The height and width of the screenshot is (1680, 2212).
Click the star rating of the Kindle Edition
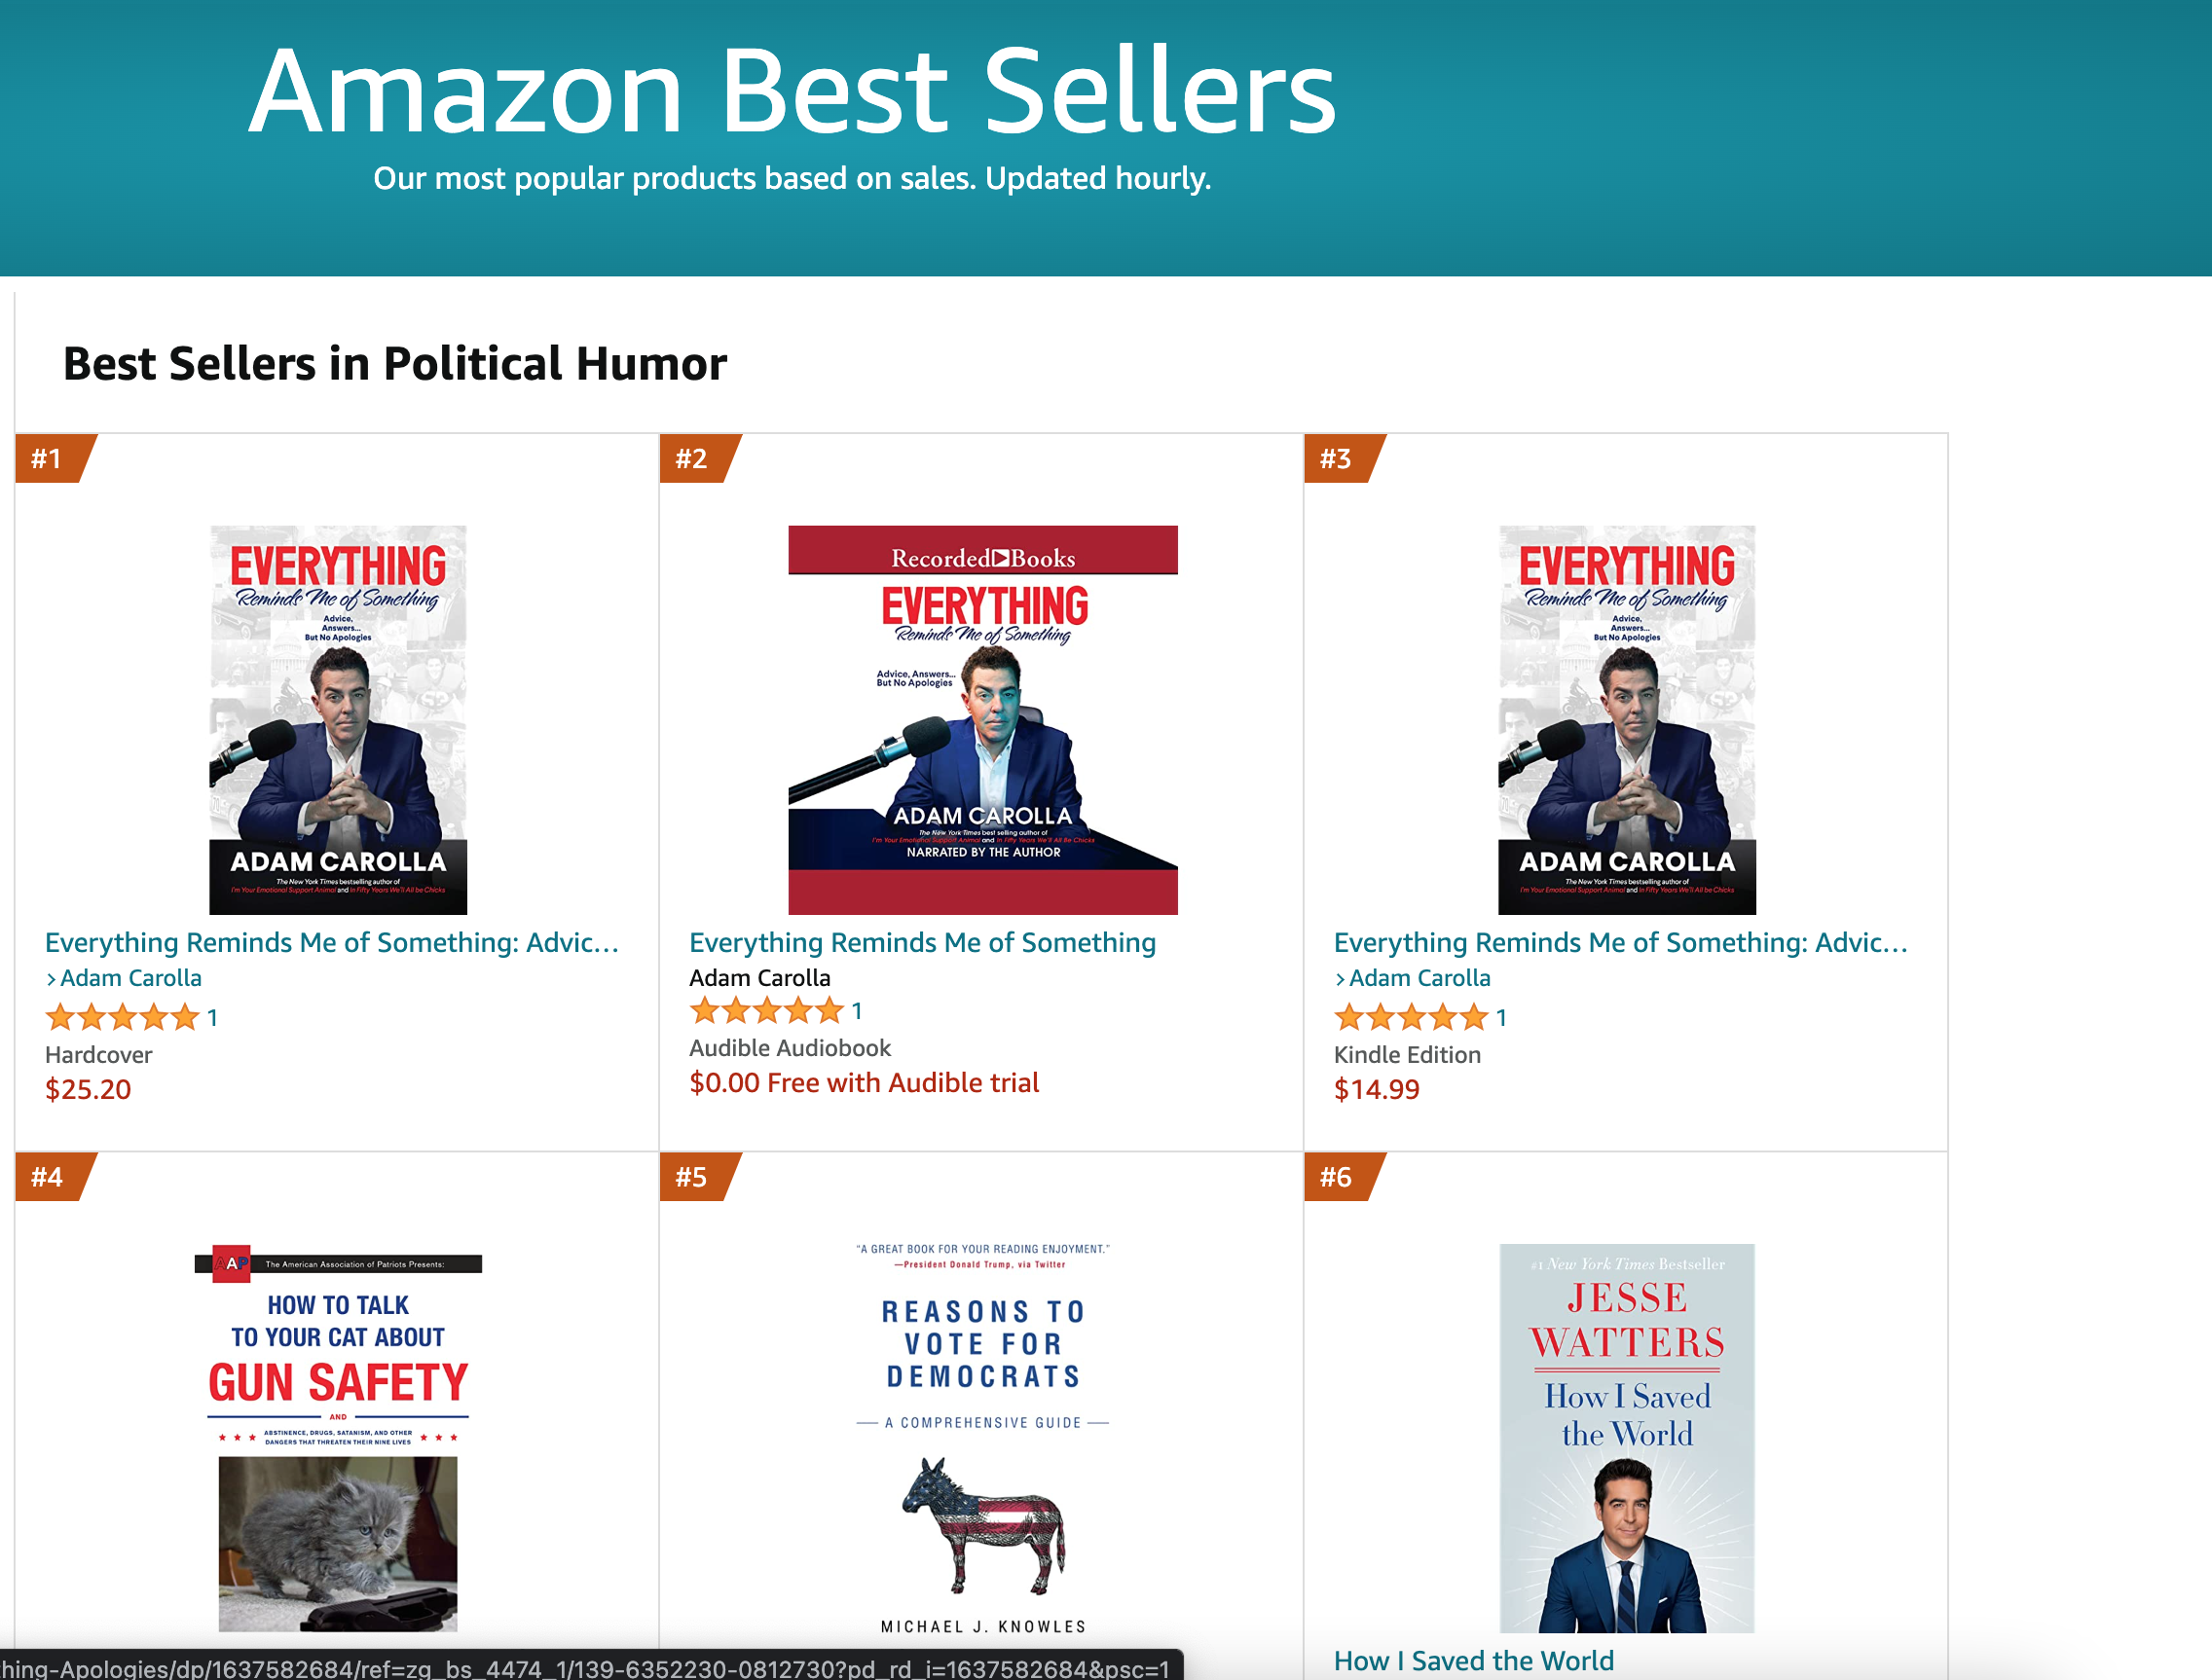click(x=1411, y=1018)
